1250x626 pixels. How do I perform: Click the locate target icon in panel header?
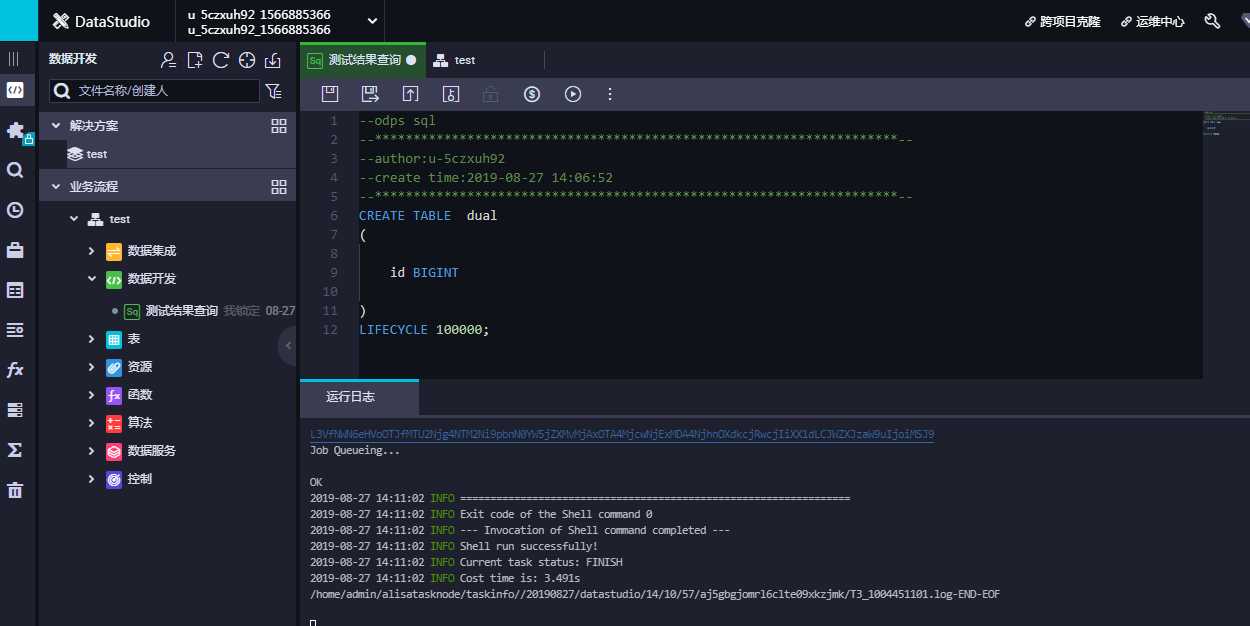[x=247, y=60]
